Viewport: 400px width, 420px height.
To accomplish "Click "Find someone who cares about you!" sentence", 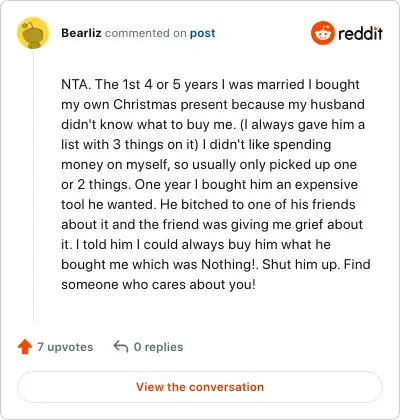I will pyautogui.click(x=216, y=274).
